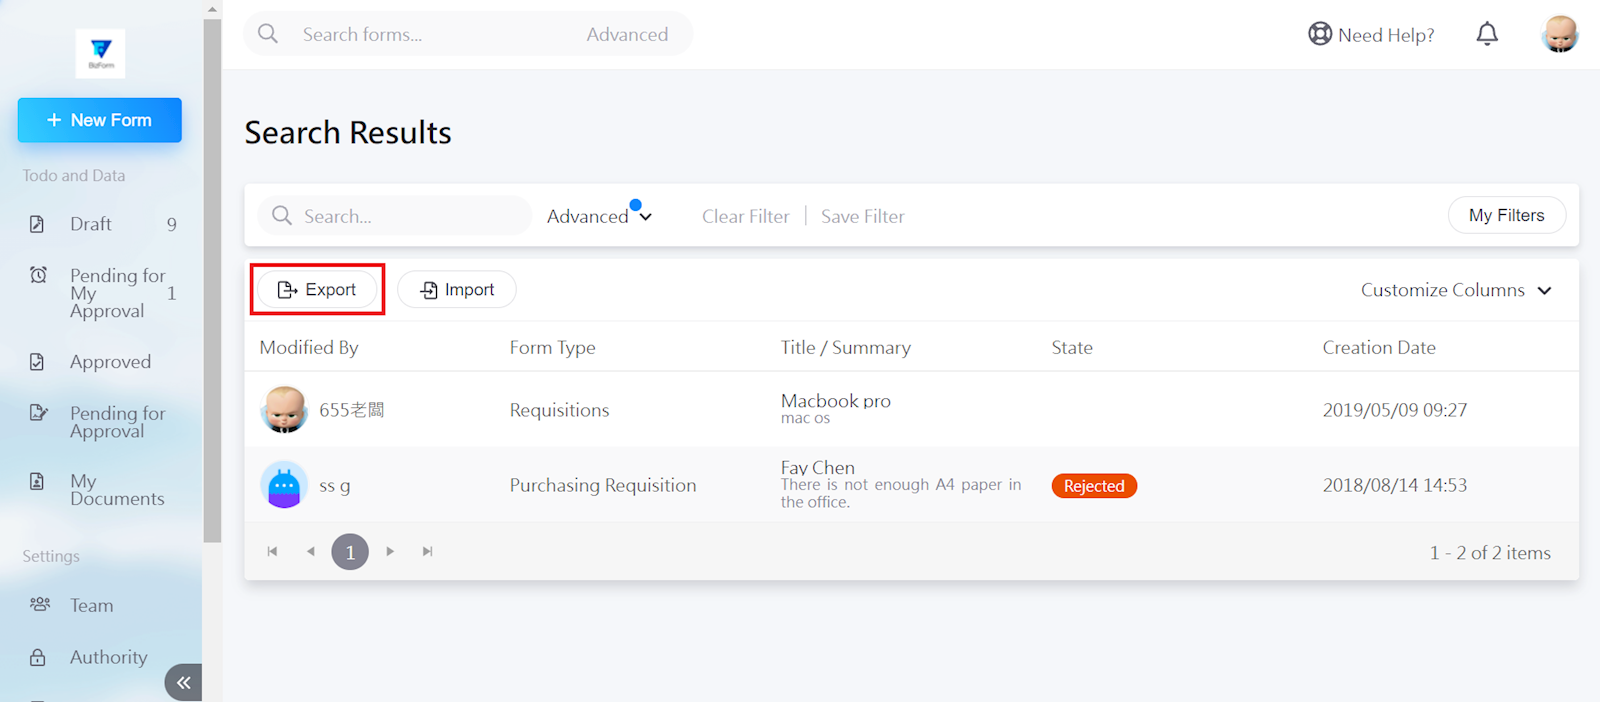Click the Export button
Viewport: 1600px width, 702px height.
coord(317,290)
